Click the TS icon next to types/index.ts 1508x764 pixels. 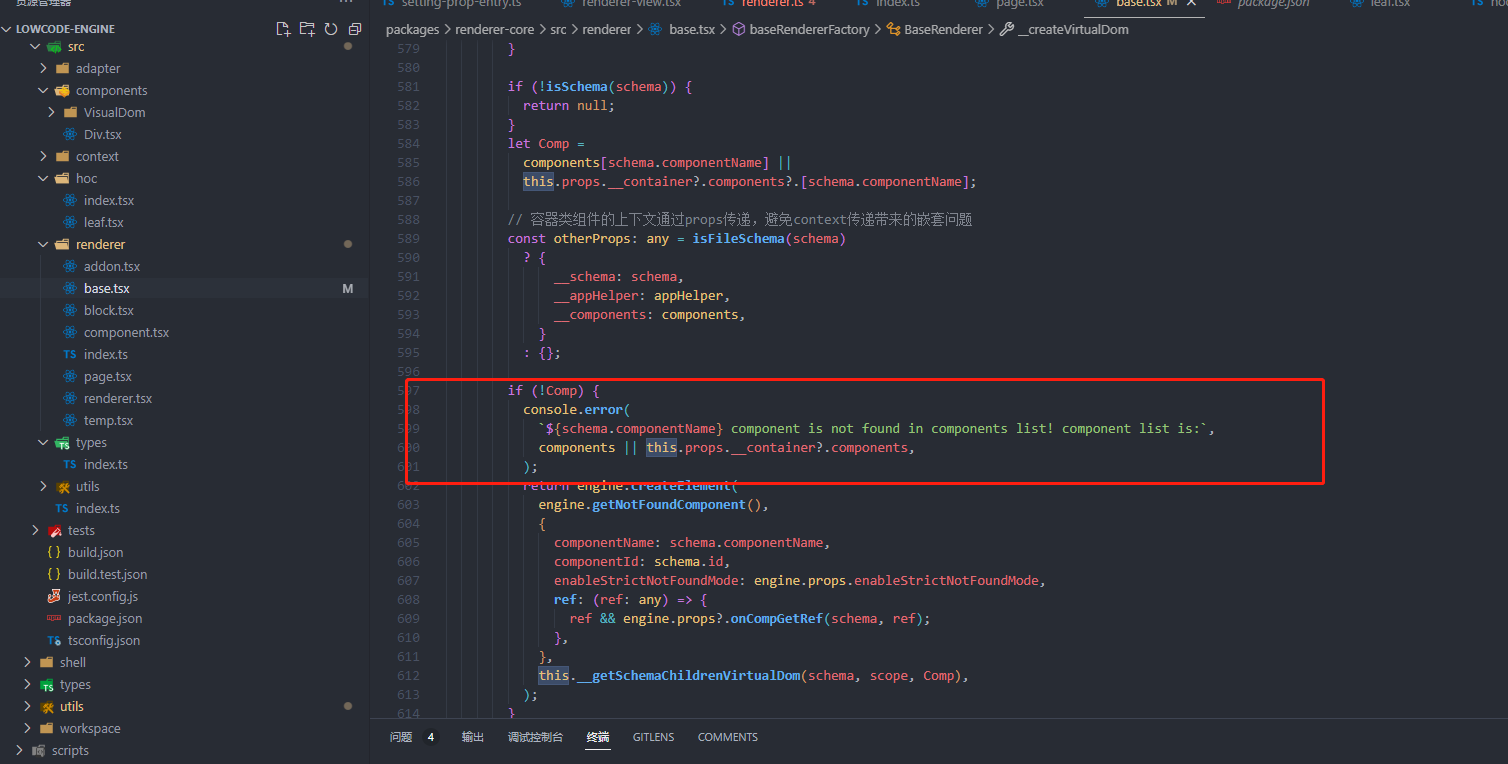pyautogui.click(x=69, y=464)
